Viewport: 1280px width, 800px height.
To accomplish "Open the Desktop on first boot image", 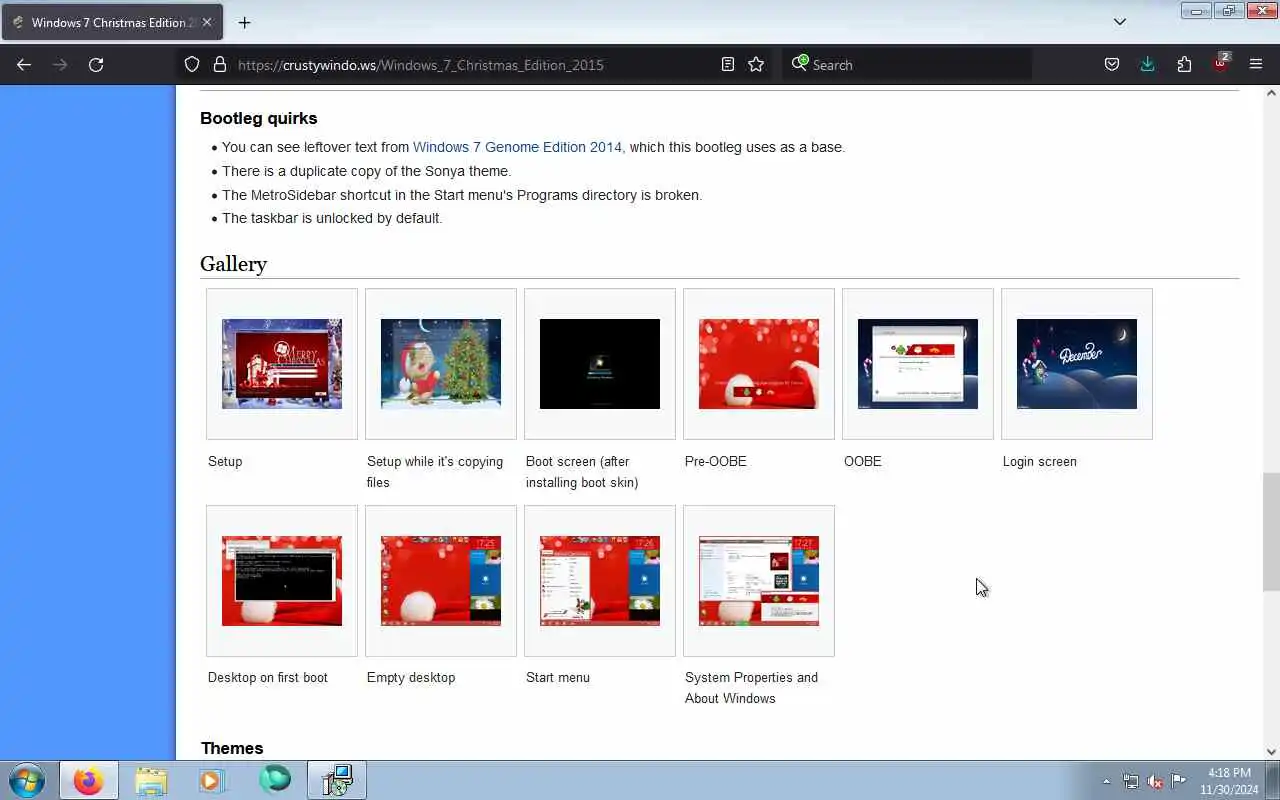I will tap(282, 581).
